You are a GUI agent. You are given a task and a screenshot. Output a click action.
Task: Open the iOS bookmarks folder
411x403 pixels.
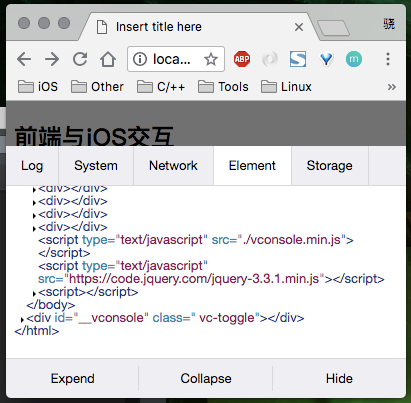point(38,87)
